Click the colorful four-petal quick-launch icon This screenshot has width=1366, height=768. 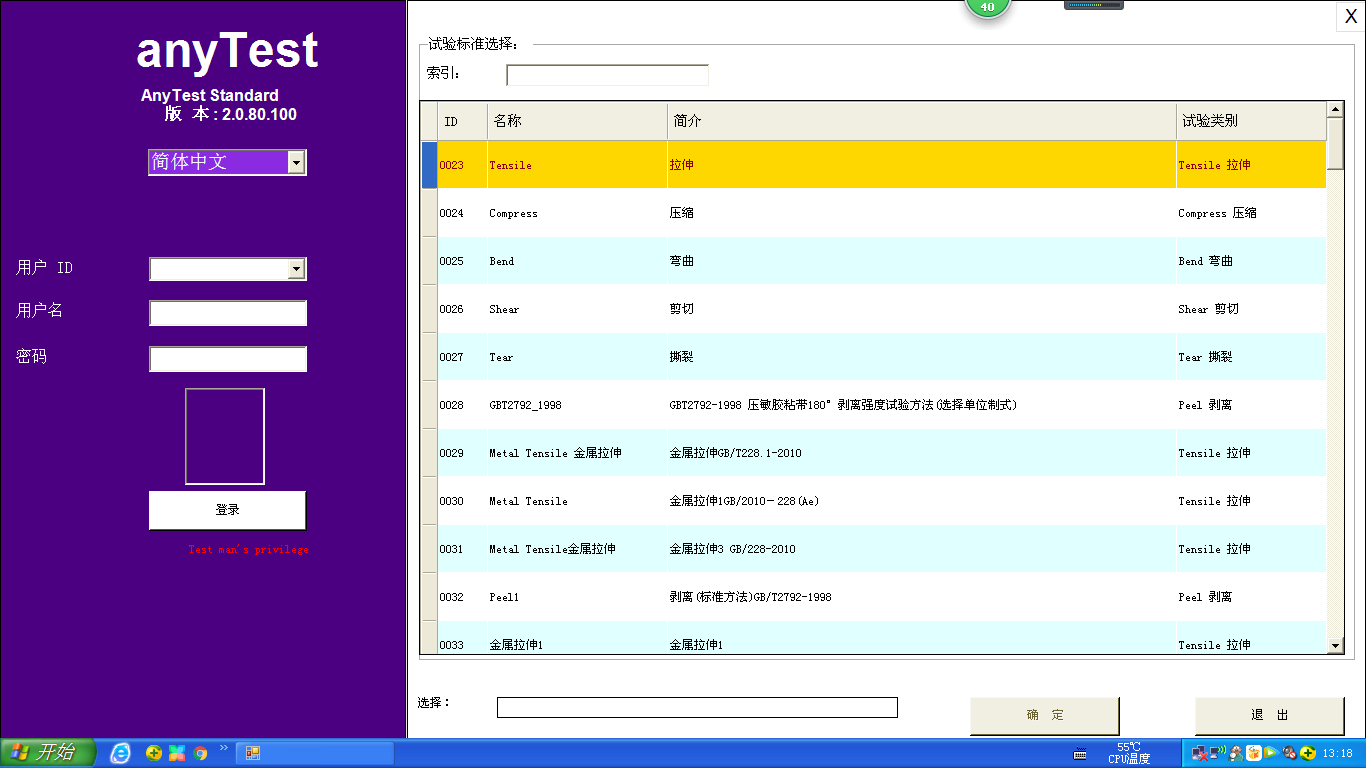pyautogui.click(x=177, y=753)
